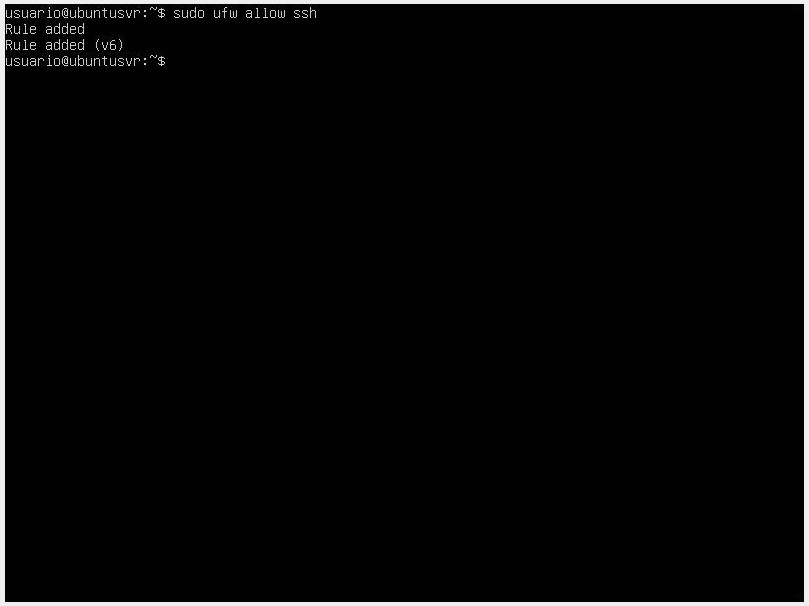
Task: Click the tilde in the first prompt line
Action: [153, 11]
